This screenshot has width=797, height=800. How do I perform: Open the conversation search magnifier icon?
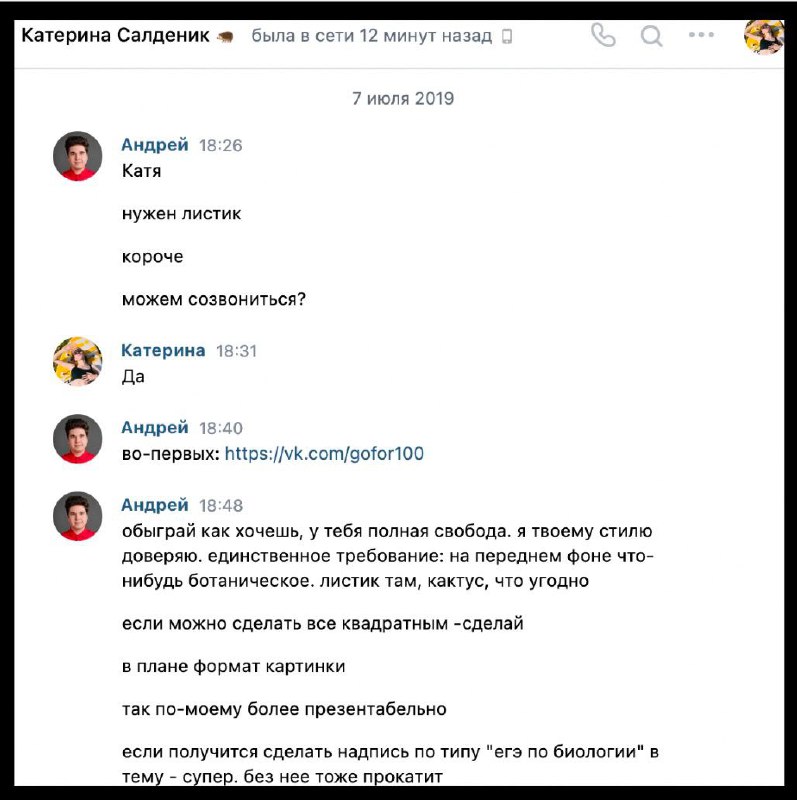652,36
